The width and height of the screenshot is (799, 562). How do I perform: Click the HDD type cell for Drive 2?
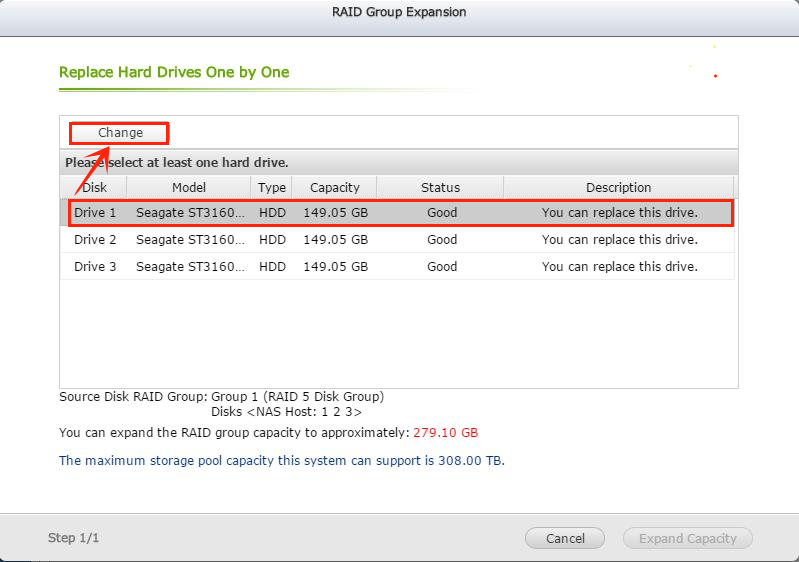pyautogui.click(x=272, y=240)
